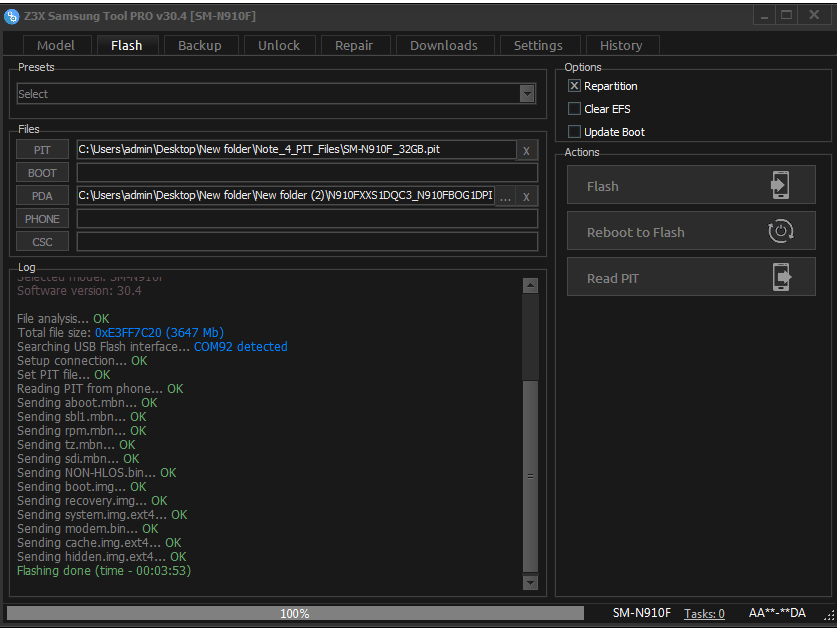
Task: Click the CSC file button
Action: click(42, 242)
